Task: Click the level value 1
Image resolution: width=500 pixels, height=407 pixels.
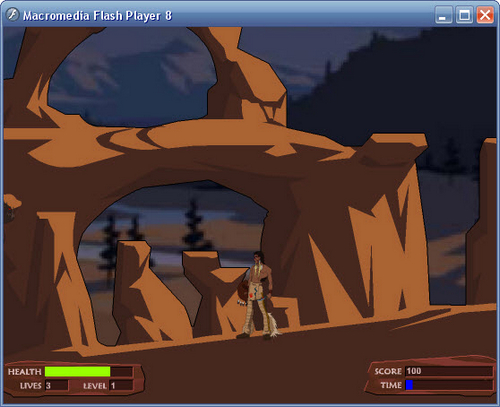Action: [x=113, y=386]
